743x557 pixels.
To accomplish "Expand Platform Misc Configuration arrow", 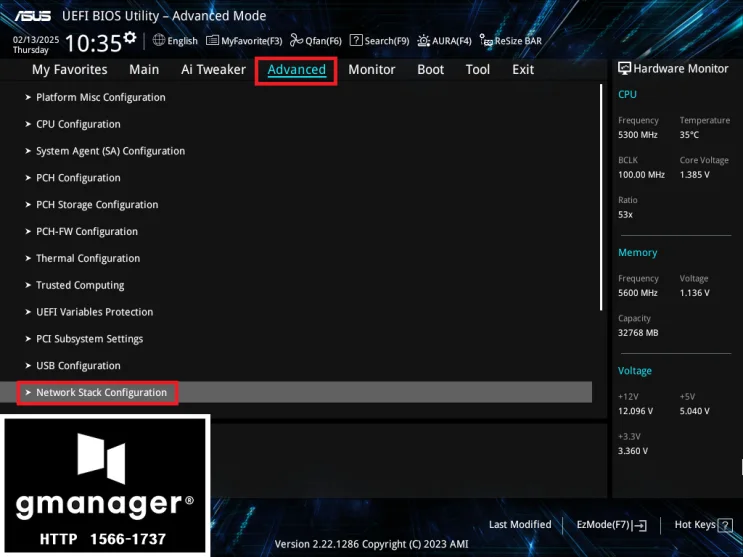I will [28, 97].
